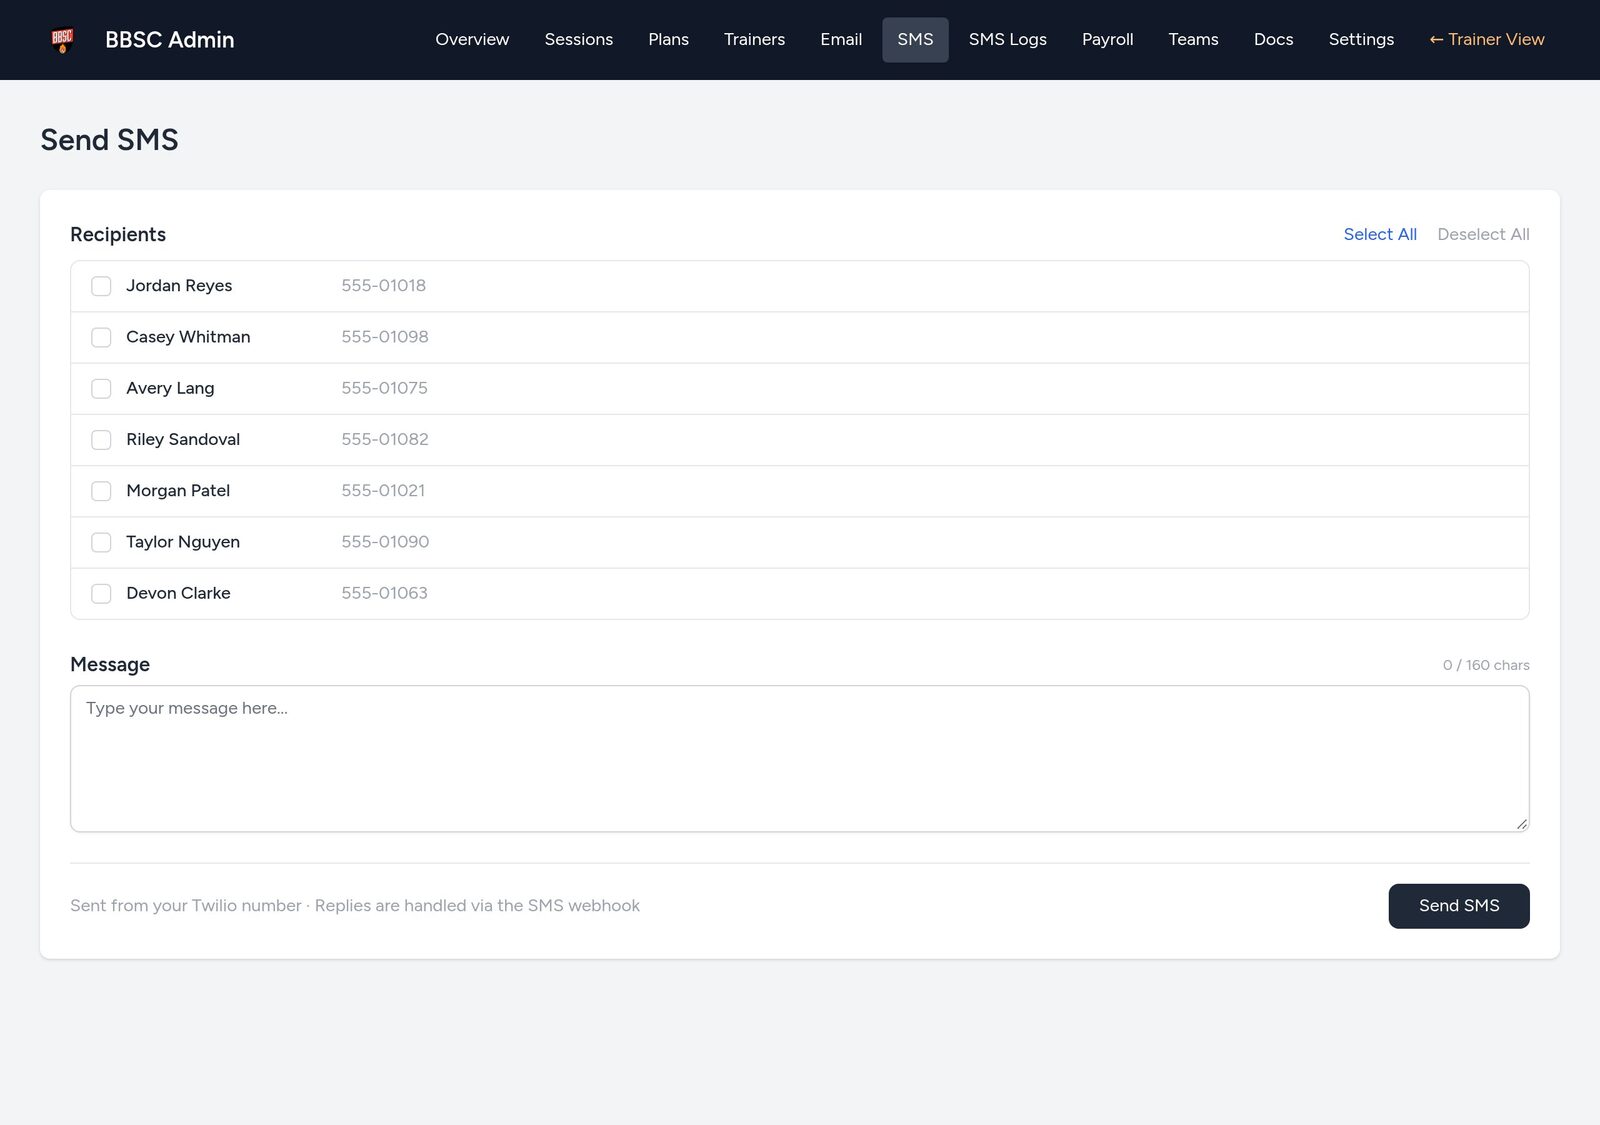The image size is (1600, 1125).
Task: Click the phone number 555-01063
Action: pyautogui.click(x=384, y=593)
